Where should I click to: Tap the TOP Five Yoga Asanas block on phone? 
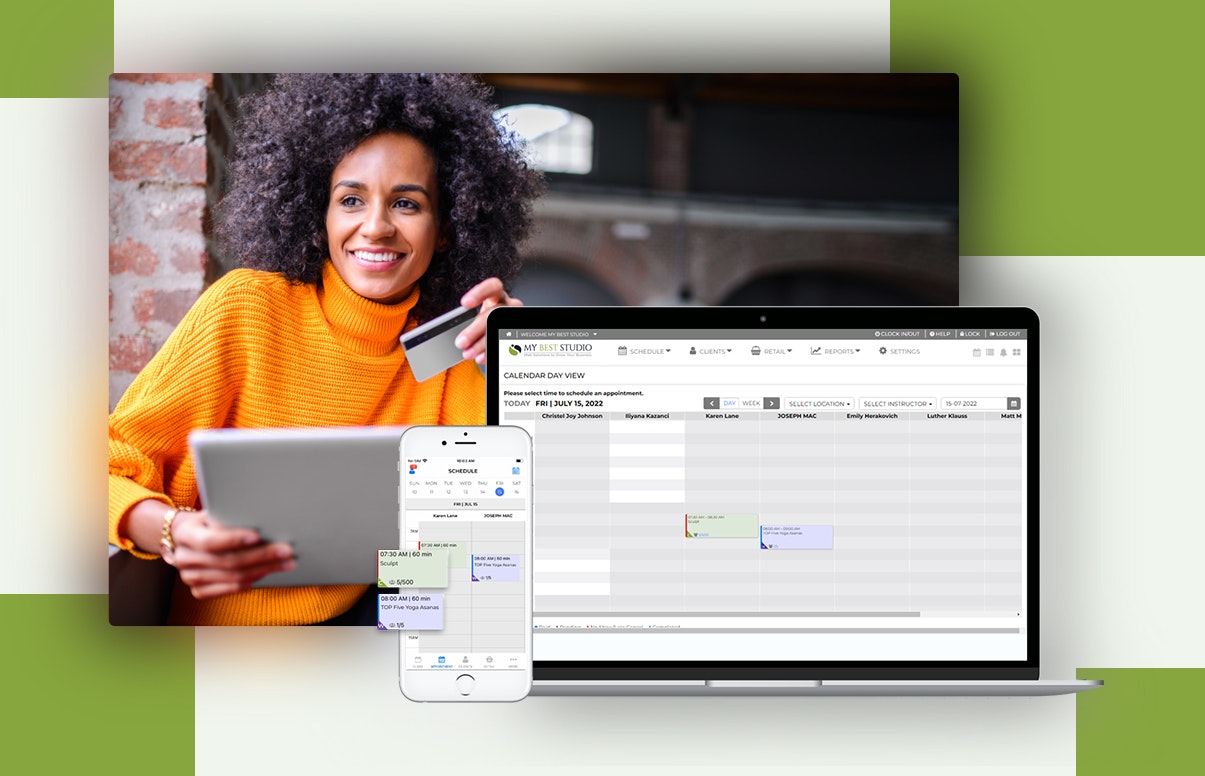tap(495, 568)
